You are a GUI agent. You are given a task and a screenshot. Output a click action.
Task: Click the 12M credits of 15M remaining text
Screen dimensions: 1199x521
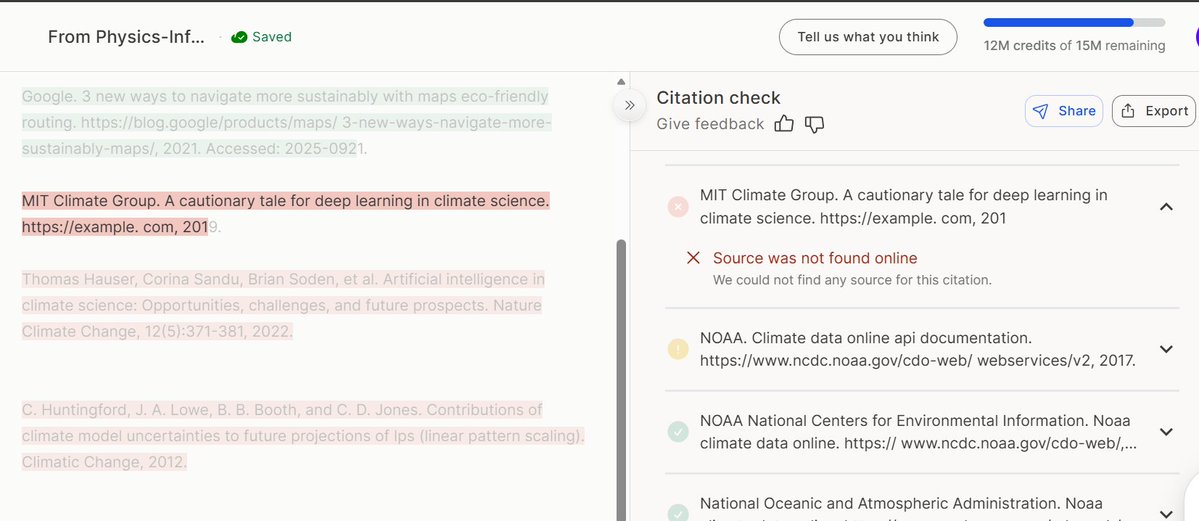(x=1074, y=46)
